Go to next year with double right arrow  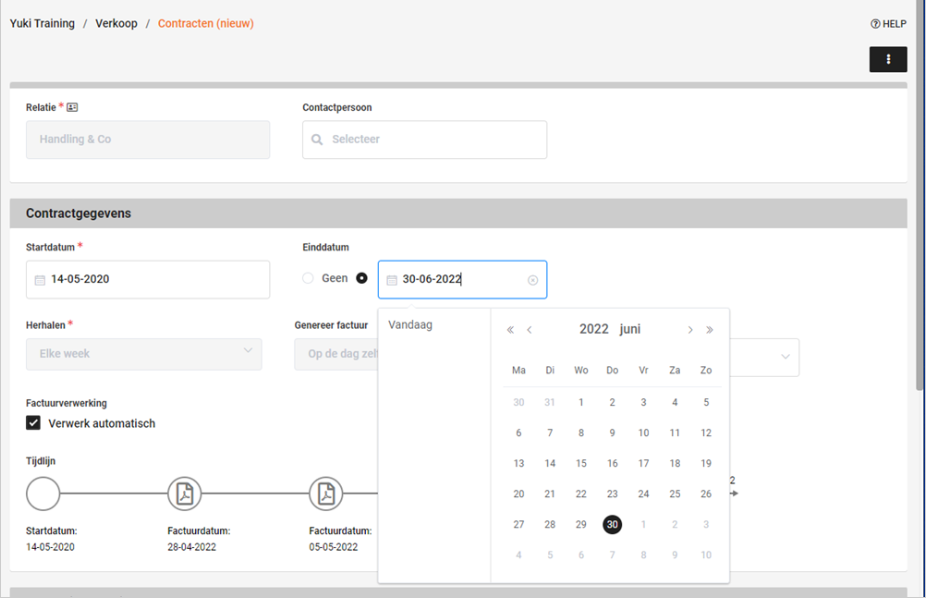click(709, 330)
